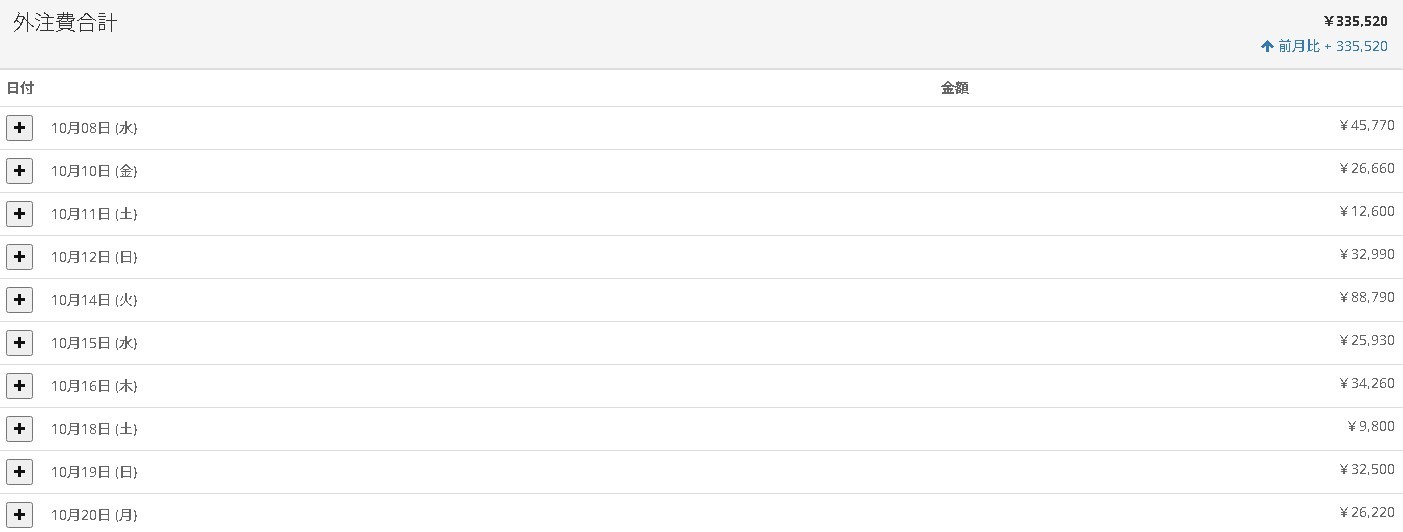1403x532 pixels.
Task: Click the ¥9,800 amount cell
Action: pos(1371,426)
